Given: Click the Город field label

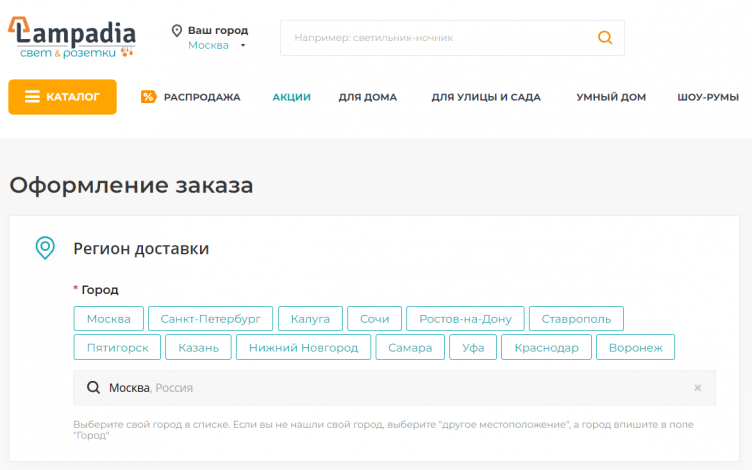Looking at the screenshot, I should click(x=100, y=290).
